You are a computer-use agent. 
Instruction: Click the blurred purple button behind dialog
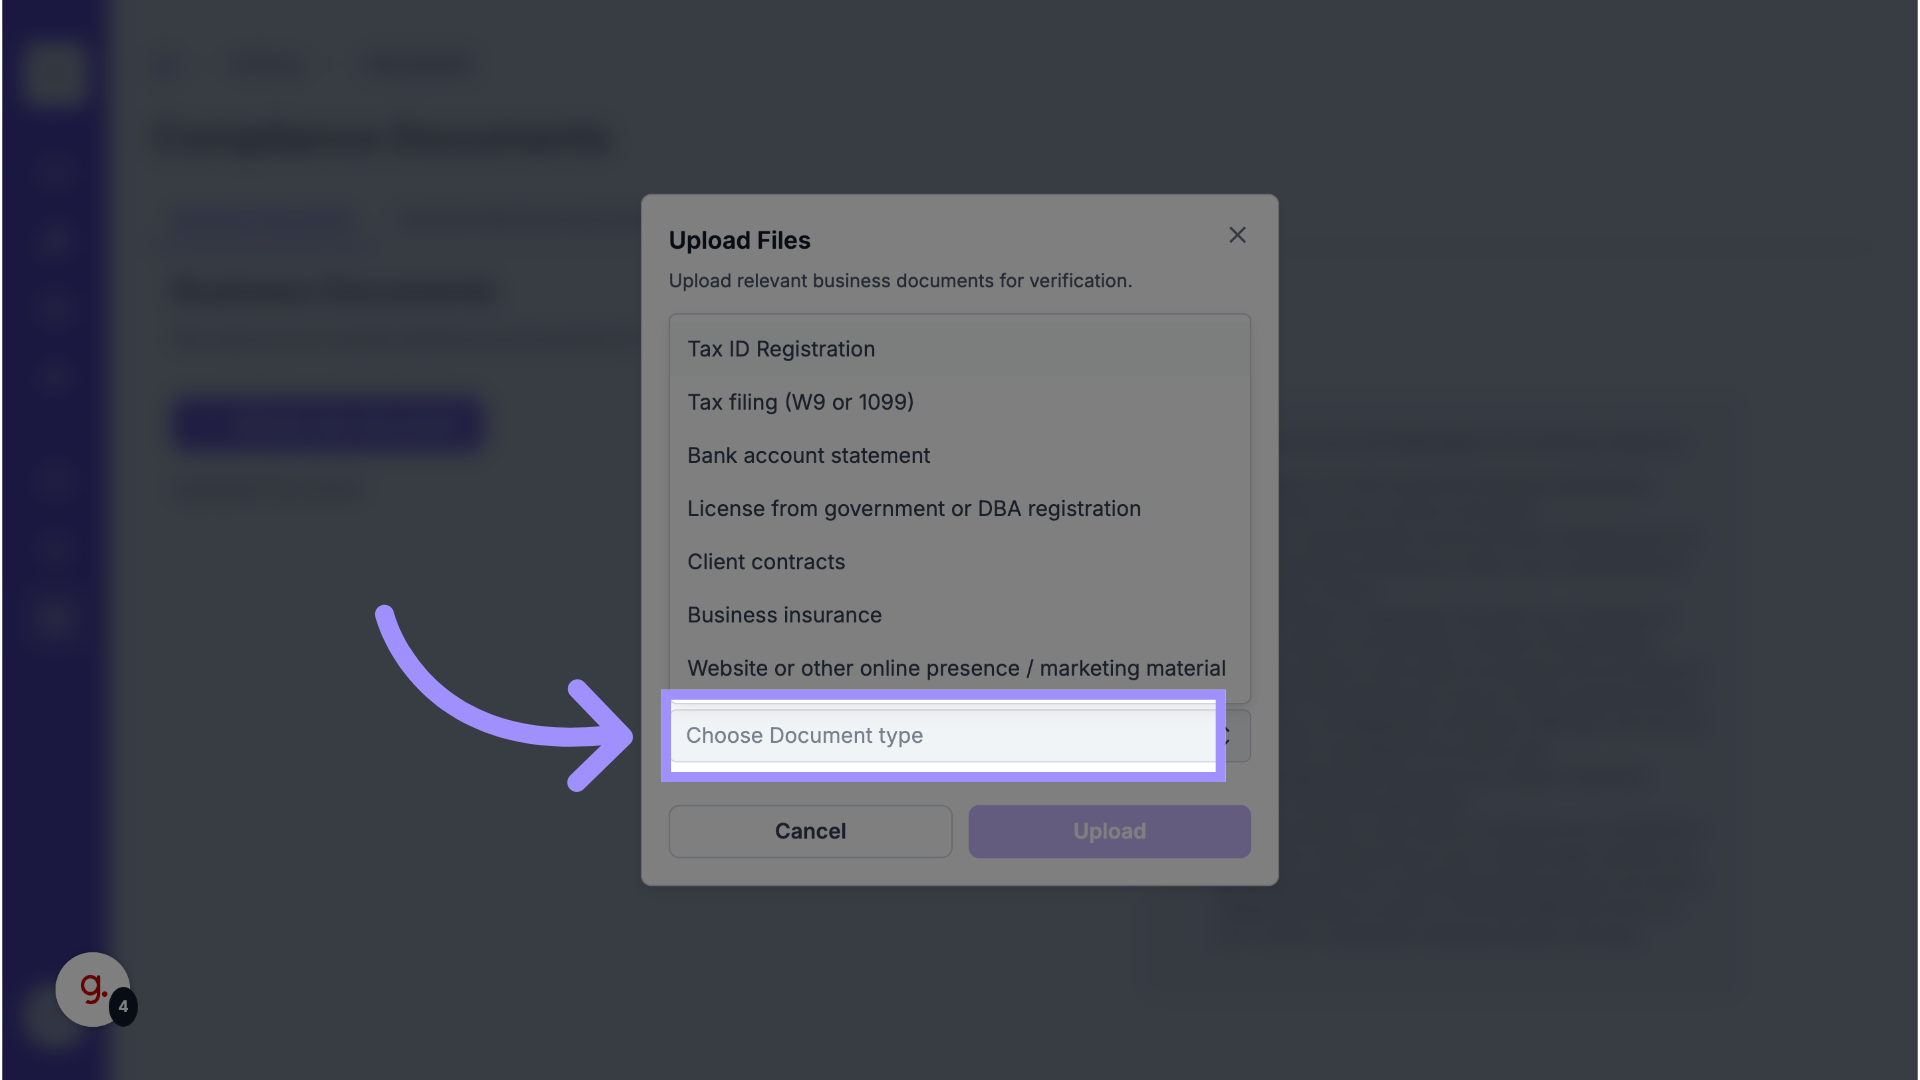pyautogui.click(x=328, y=425)
